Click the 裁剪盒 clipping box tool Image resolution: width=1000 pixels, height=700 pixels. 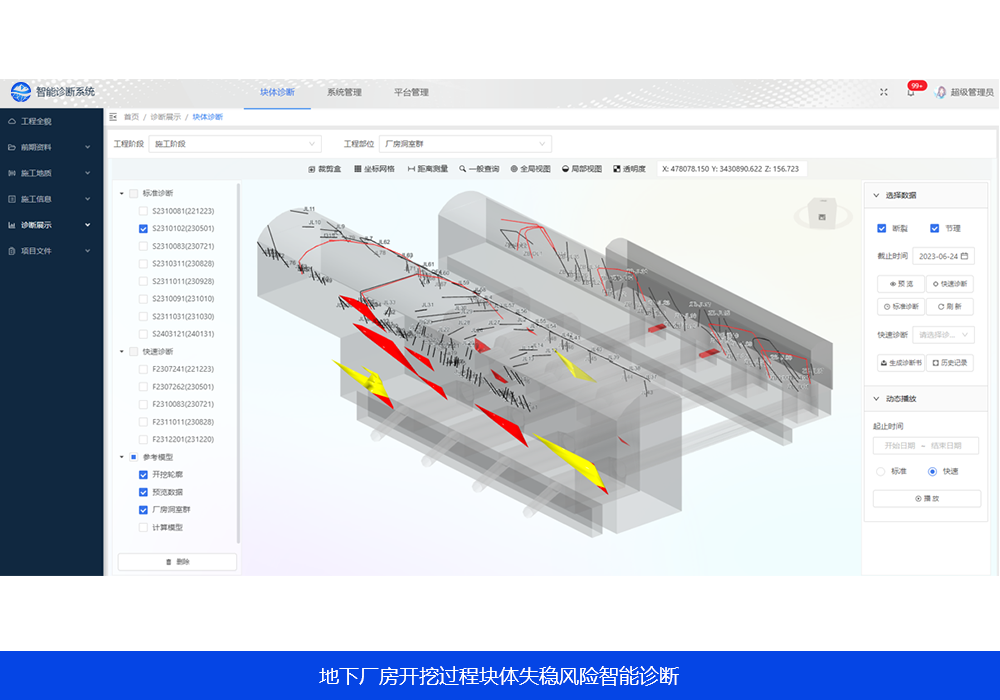[325, 169]
